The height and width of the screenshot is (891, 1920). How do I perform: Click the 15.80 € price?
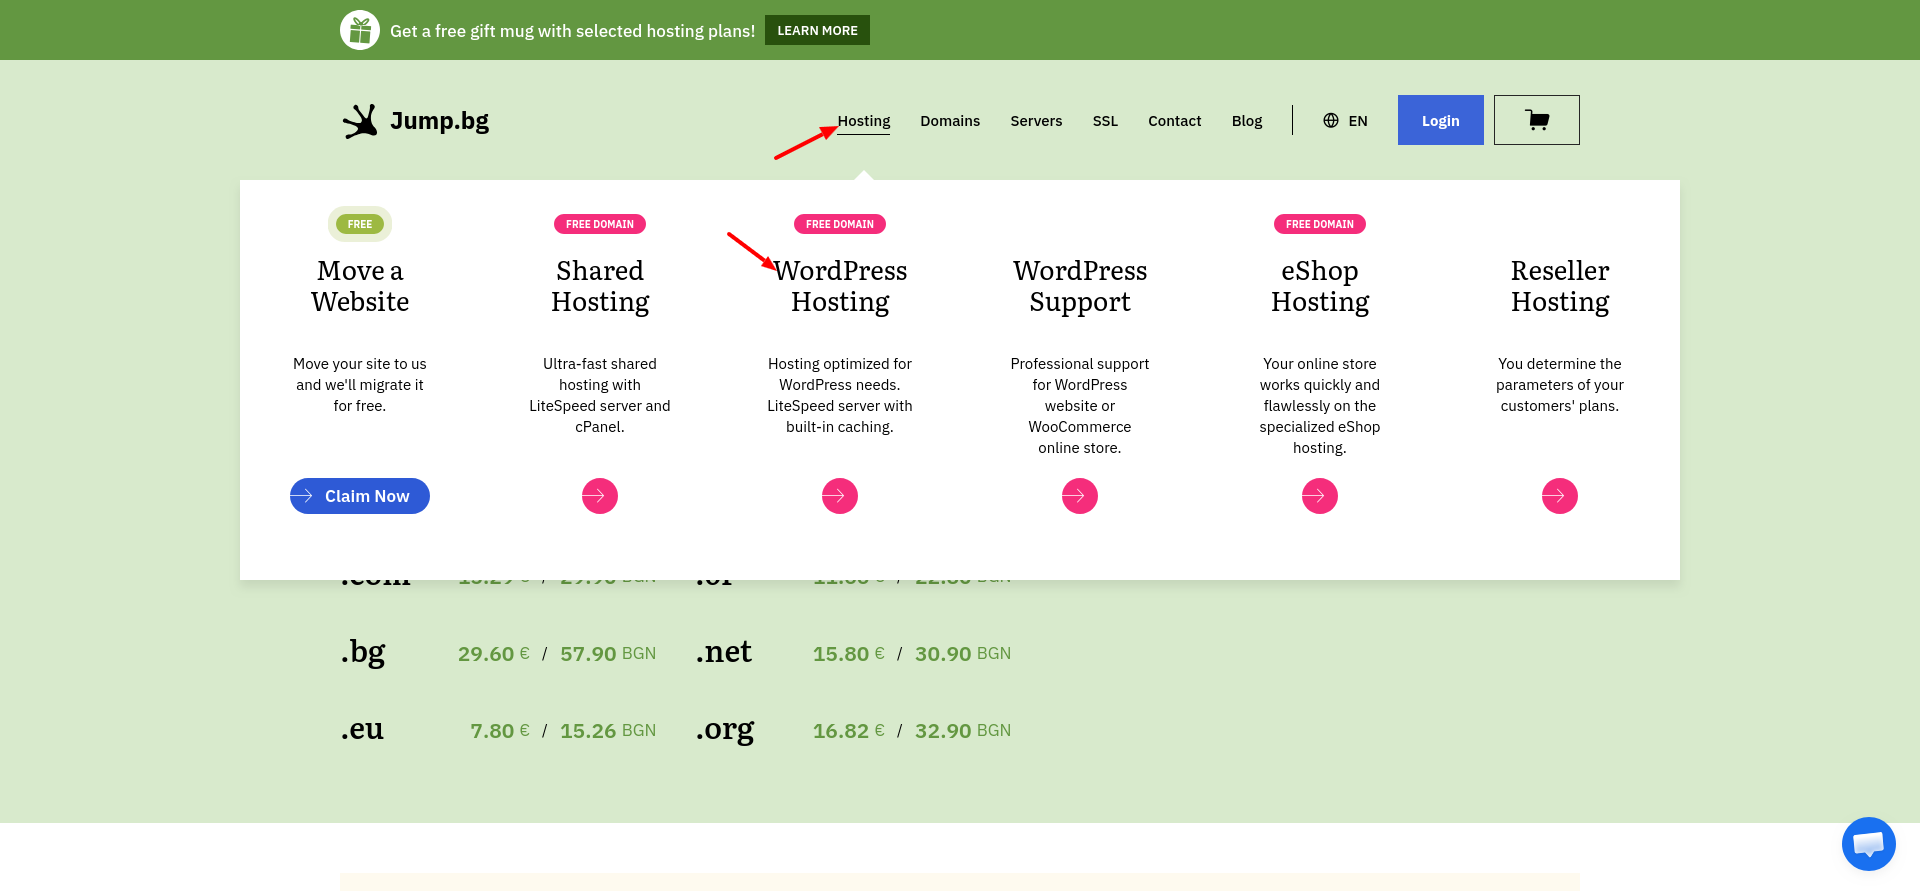coord(849,654)
